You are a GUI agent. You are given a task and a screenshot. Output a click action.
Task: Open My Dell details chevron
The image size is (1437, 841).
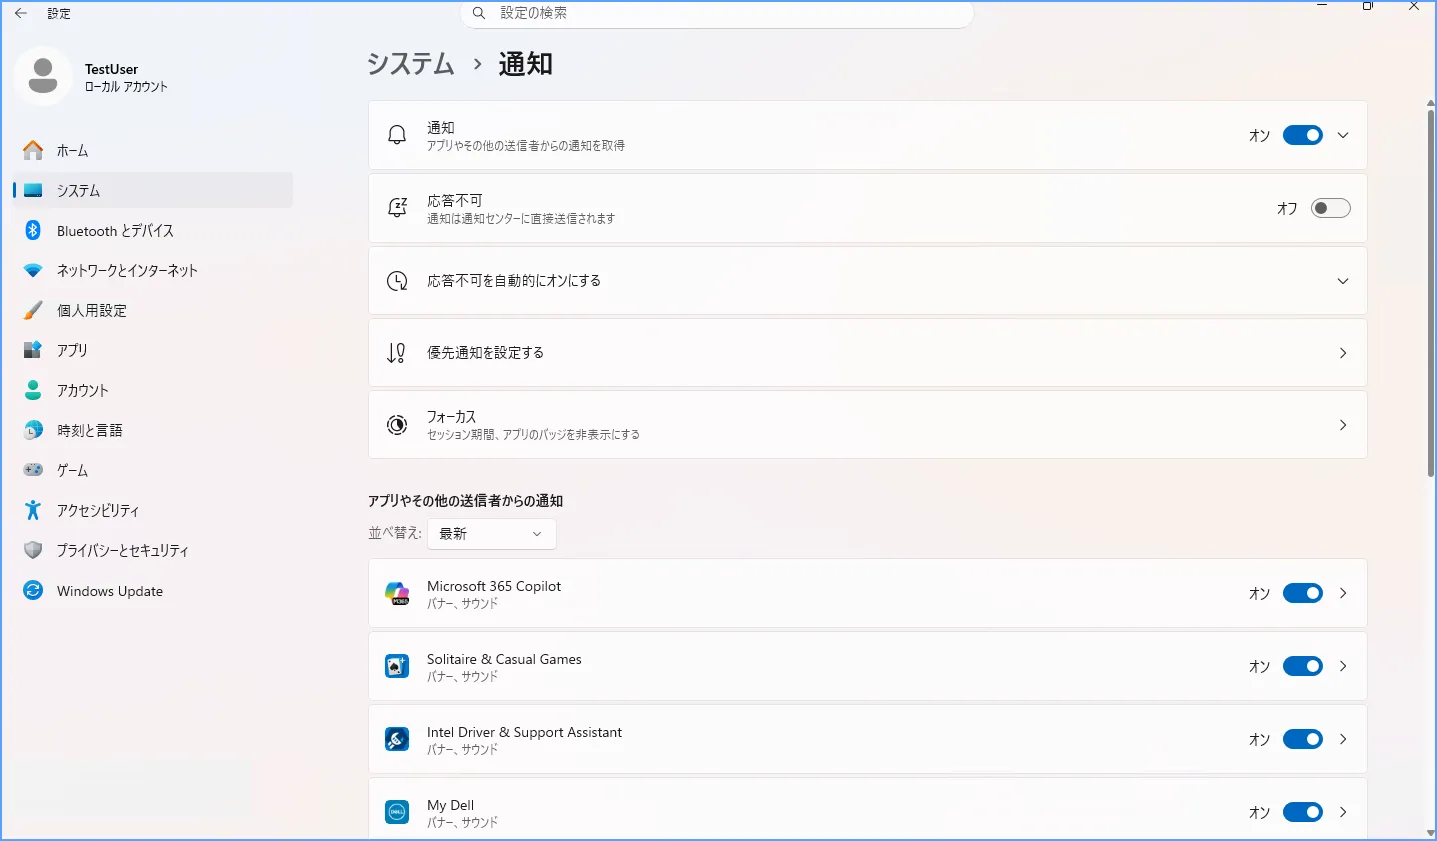point(1343,812)
